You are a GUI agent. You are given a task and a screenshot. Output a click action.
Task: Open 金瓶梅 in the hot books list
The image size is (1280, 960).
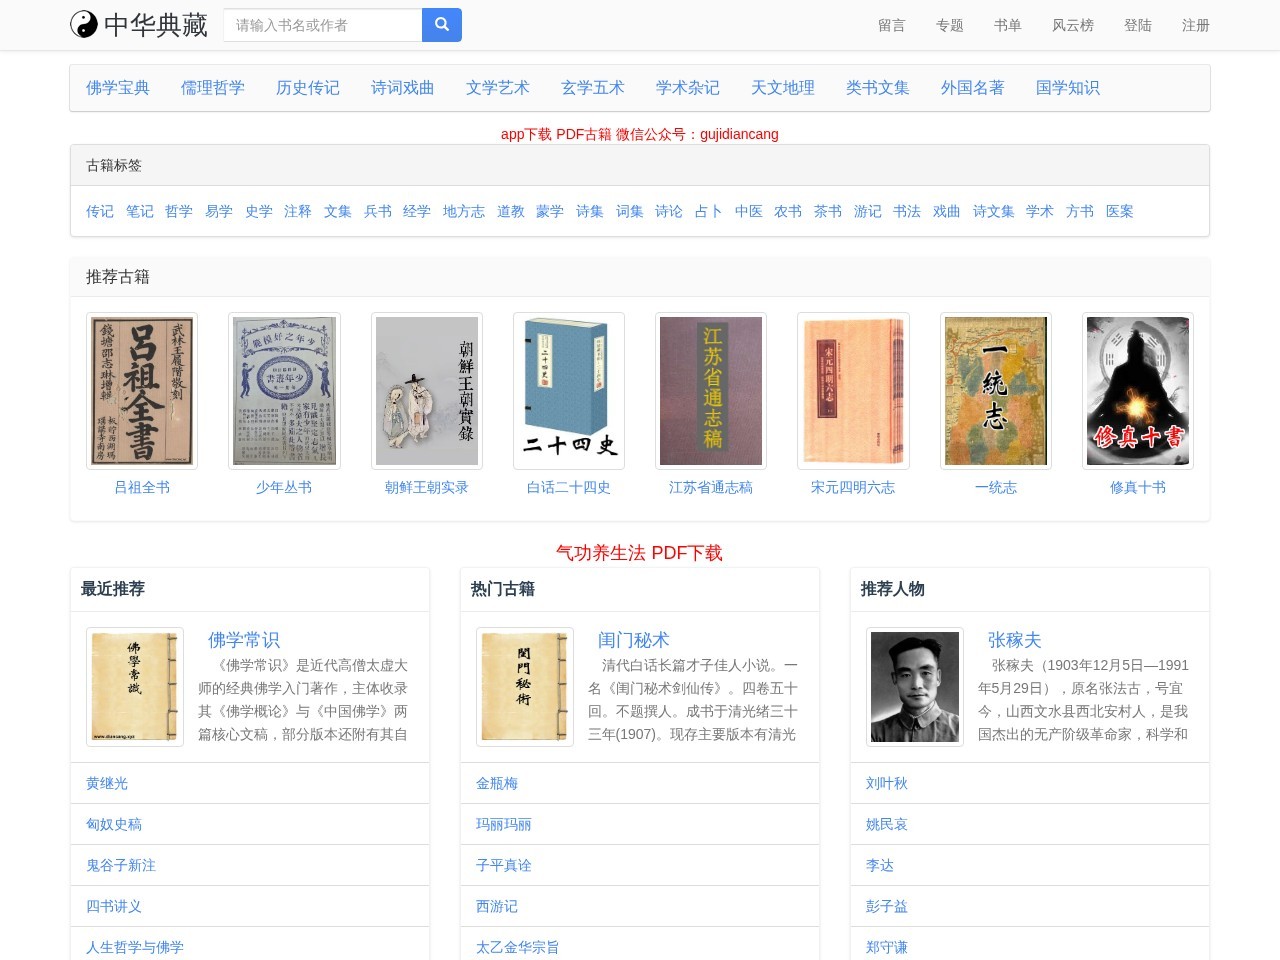coord(497,783)
